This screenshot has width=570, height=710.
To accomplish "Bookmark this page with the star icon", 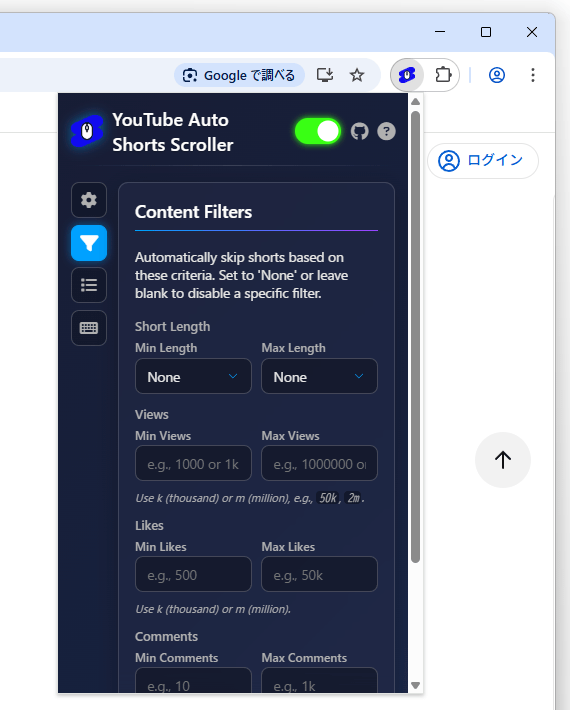I will tap(357, 75).
